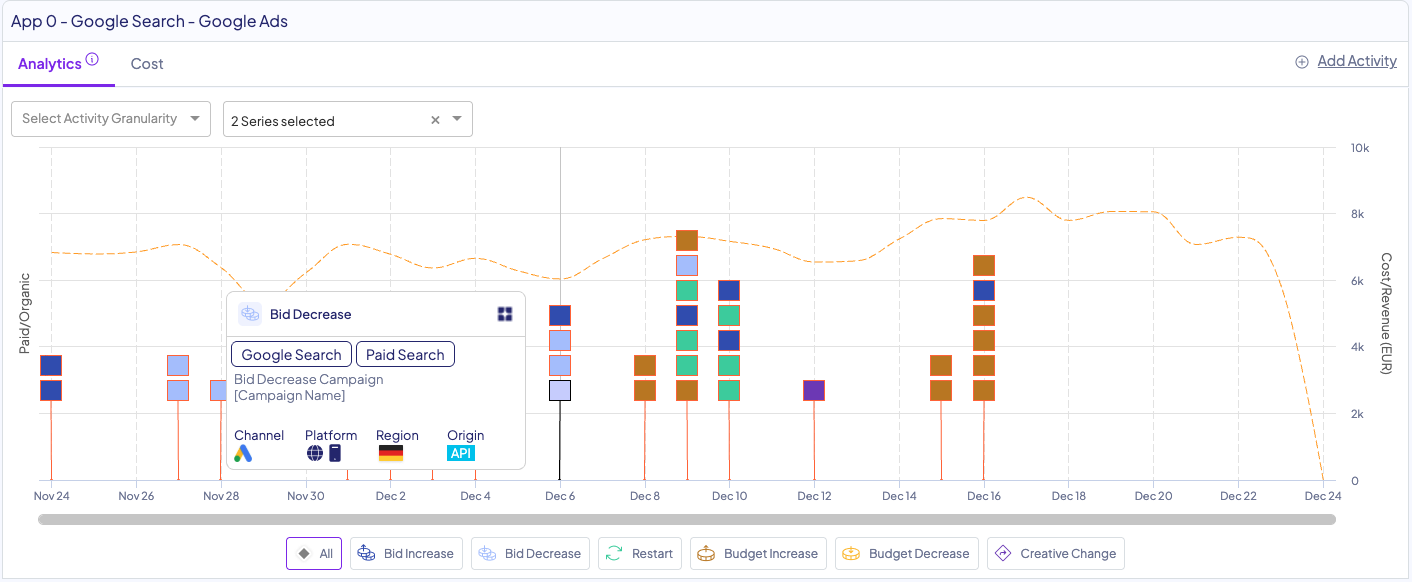Toggle the Bid Increase activity filter

[406, 554]
